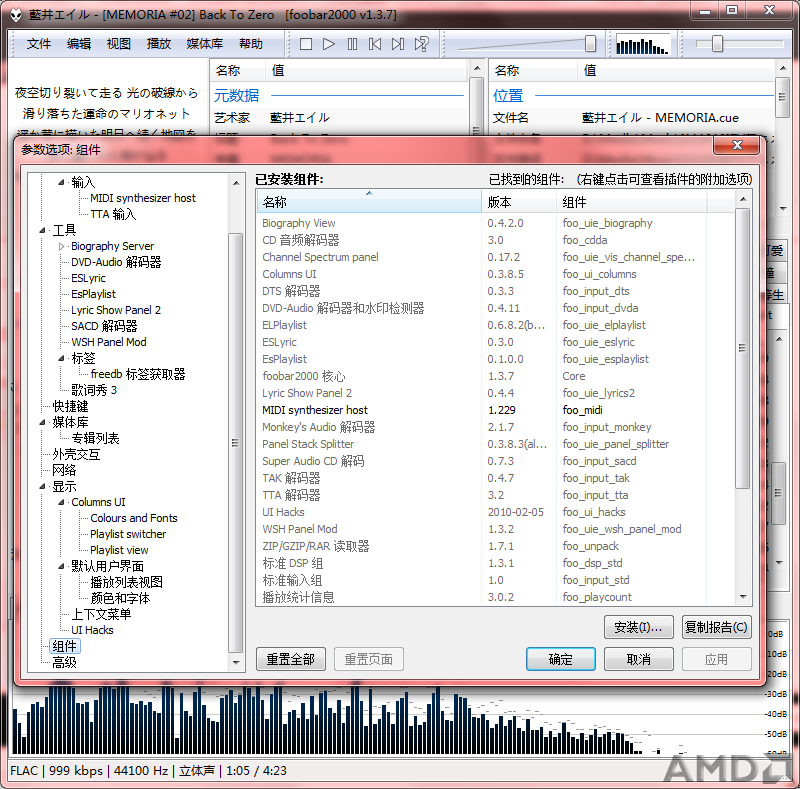Collapse the 默认用户界面 tree node
The width and height of the screenshot is (800, 789).
tap(61, 566)
